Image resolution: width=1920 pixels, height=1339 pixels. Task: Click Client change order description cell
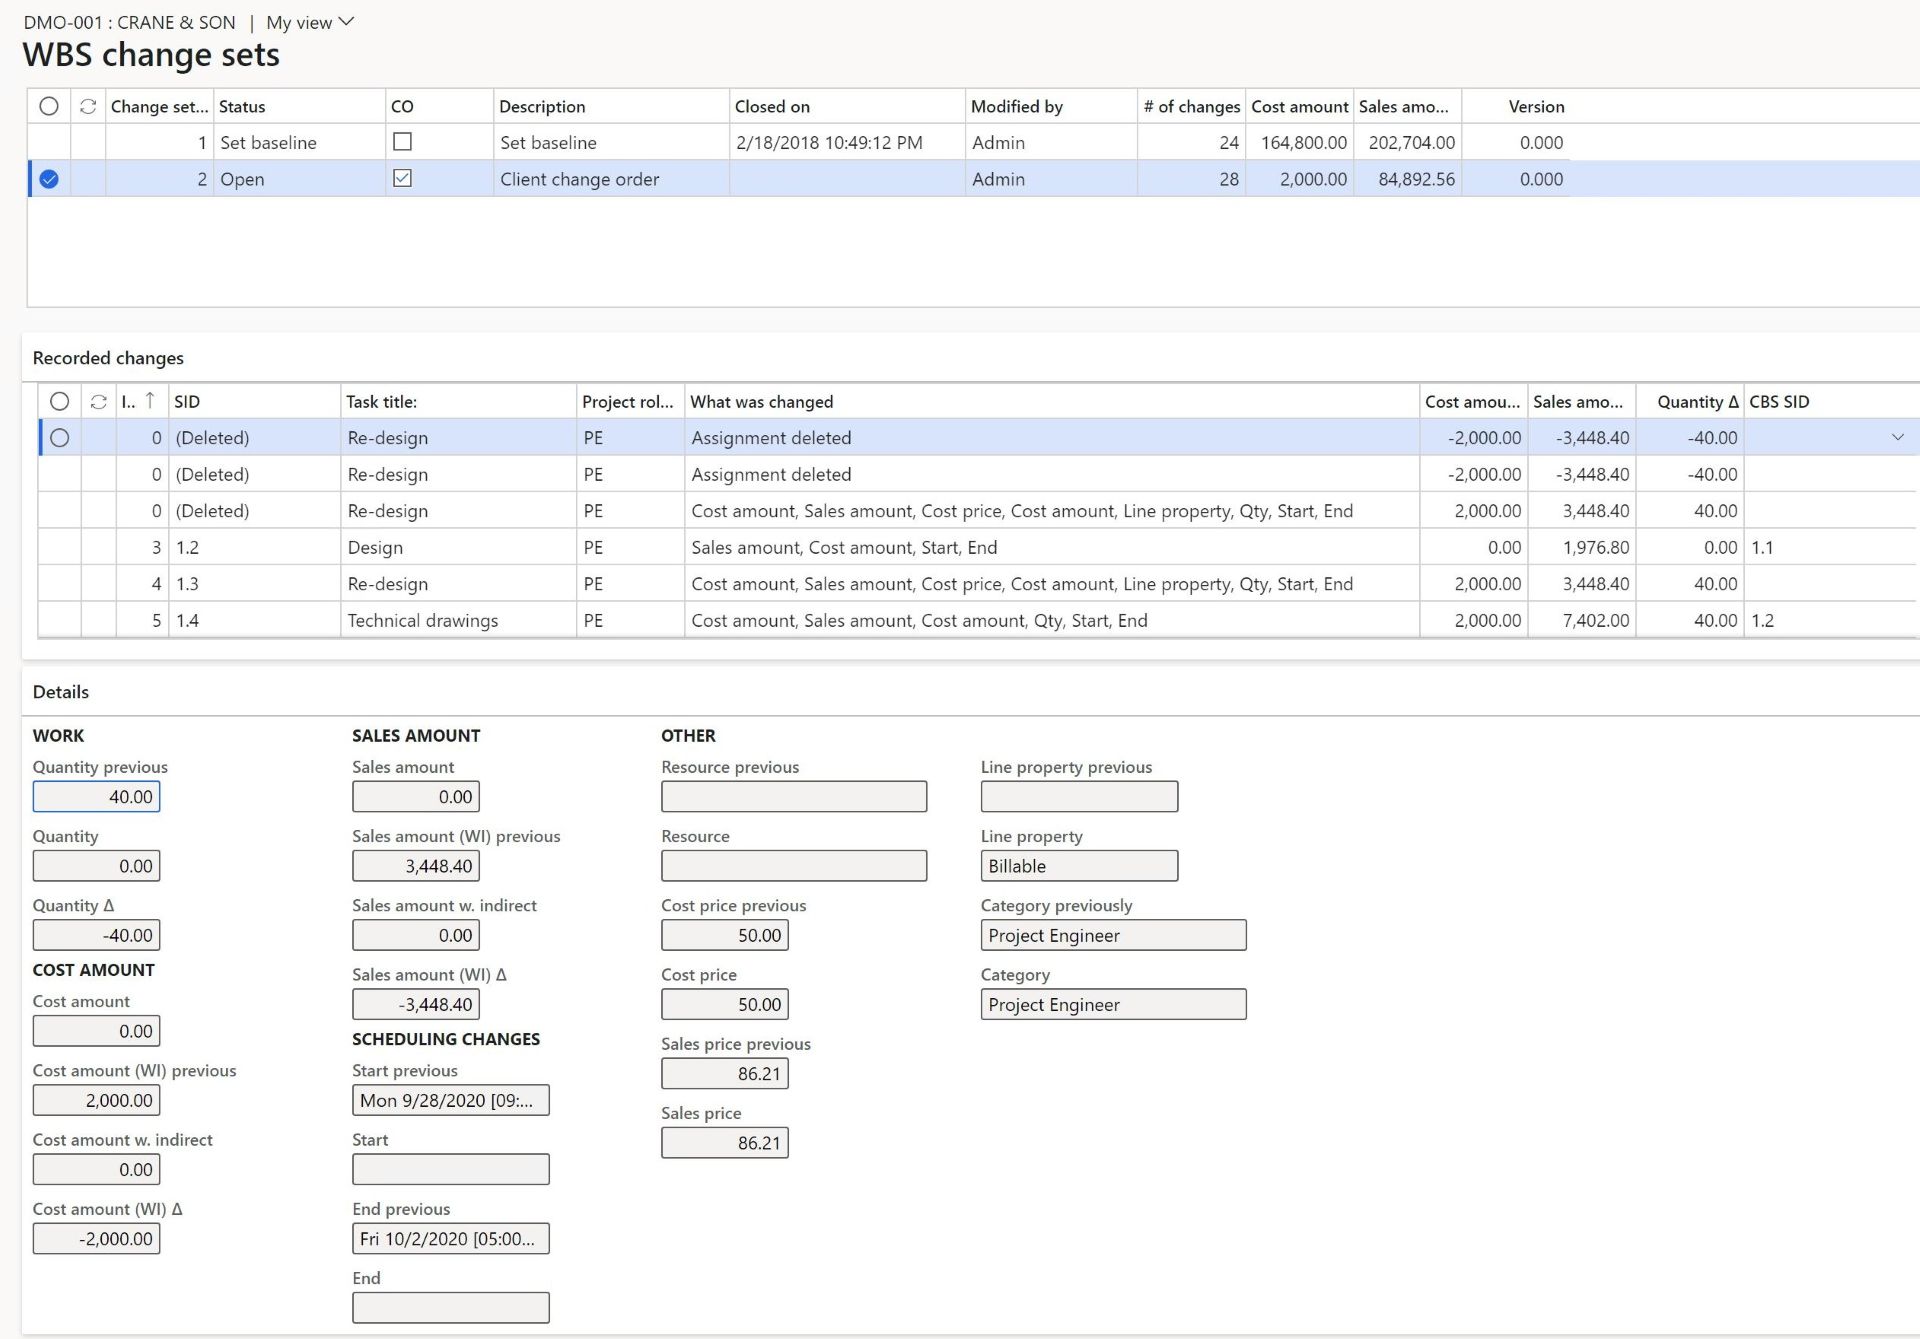point(611,179)
